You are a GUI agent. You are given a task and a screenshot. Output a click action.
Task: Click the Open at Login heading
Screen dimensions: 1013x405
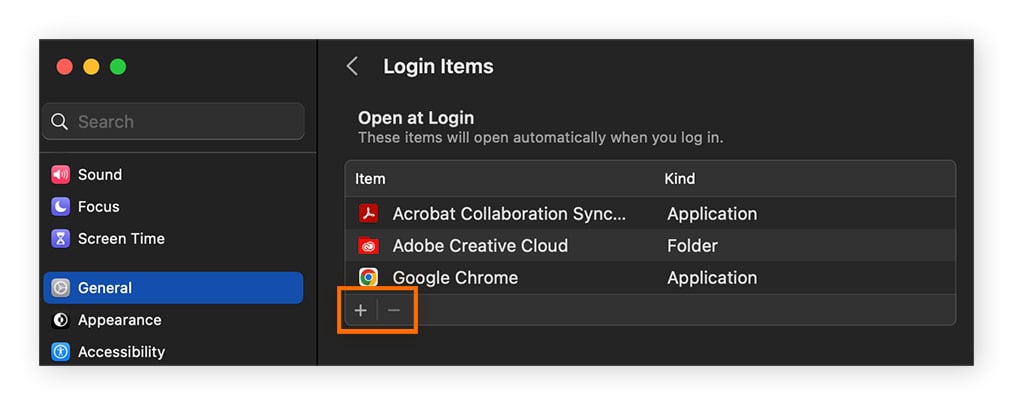[x=416, y=118]
